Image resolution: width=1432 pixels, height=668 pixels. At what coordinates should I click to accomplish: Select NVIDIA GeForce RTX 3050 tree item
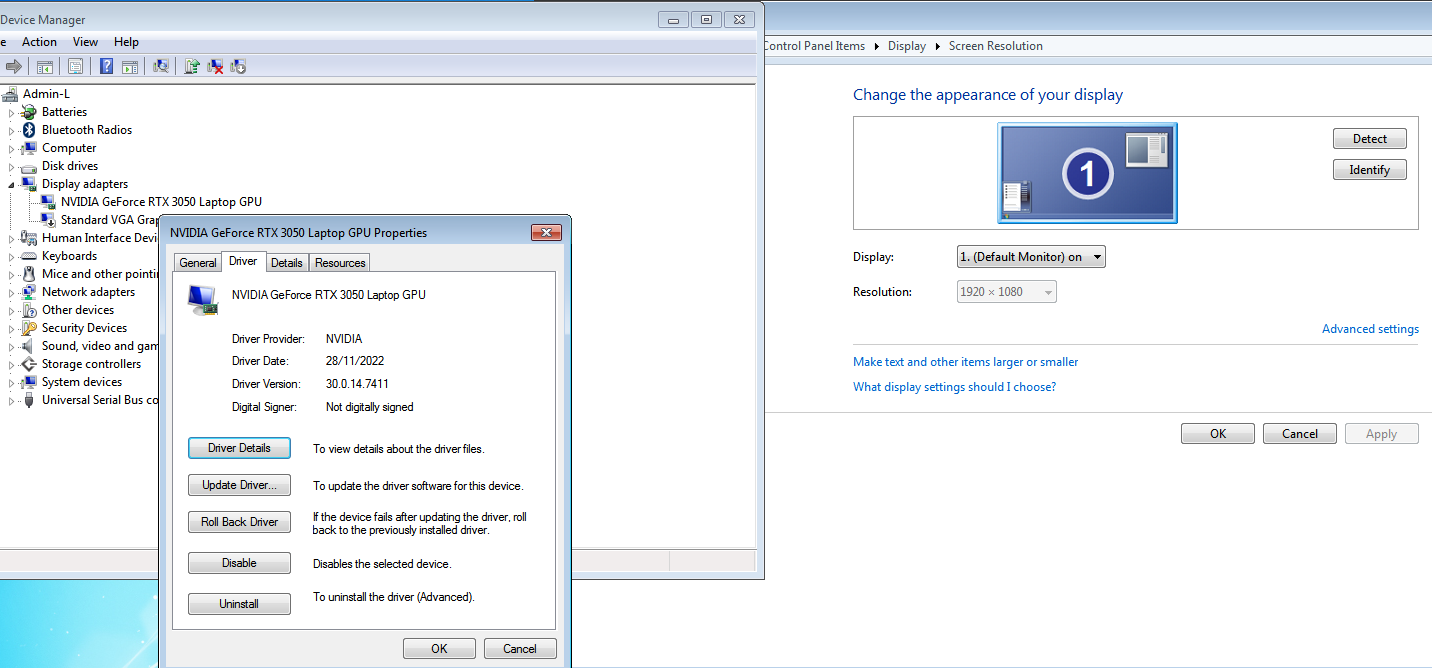point(161,202)
